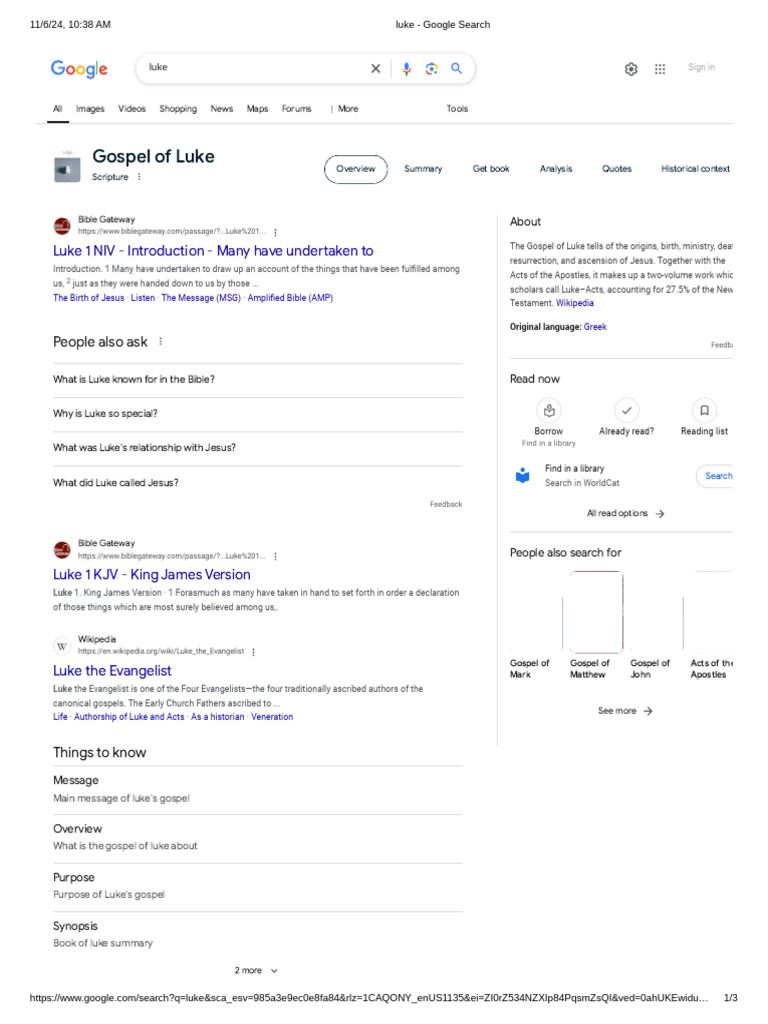This screenshot has height=1024, width=768.
Task: Clear the search box with the X icon
Action: (x=376, y=69)
